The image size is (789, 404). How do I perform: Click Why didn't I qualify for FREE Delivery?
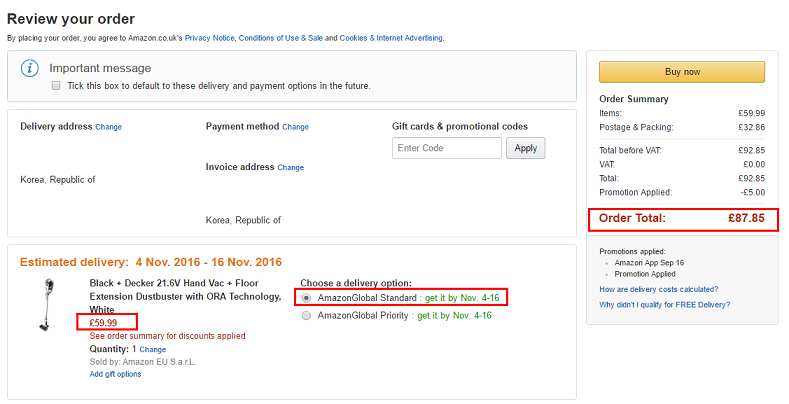pos(664,304)
